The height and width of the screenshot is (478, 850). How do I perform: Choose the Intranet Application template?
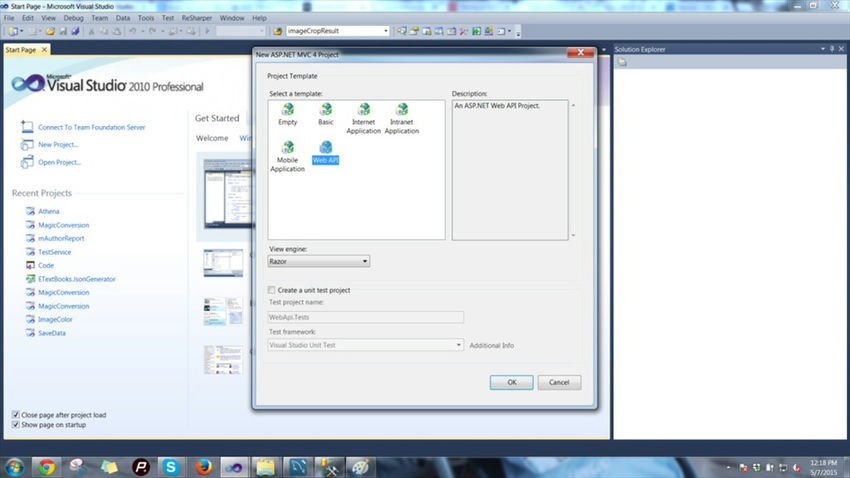tap(402, 119)
